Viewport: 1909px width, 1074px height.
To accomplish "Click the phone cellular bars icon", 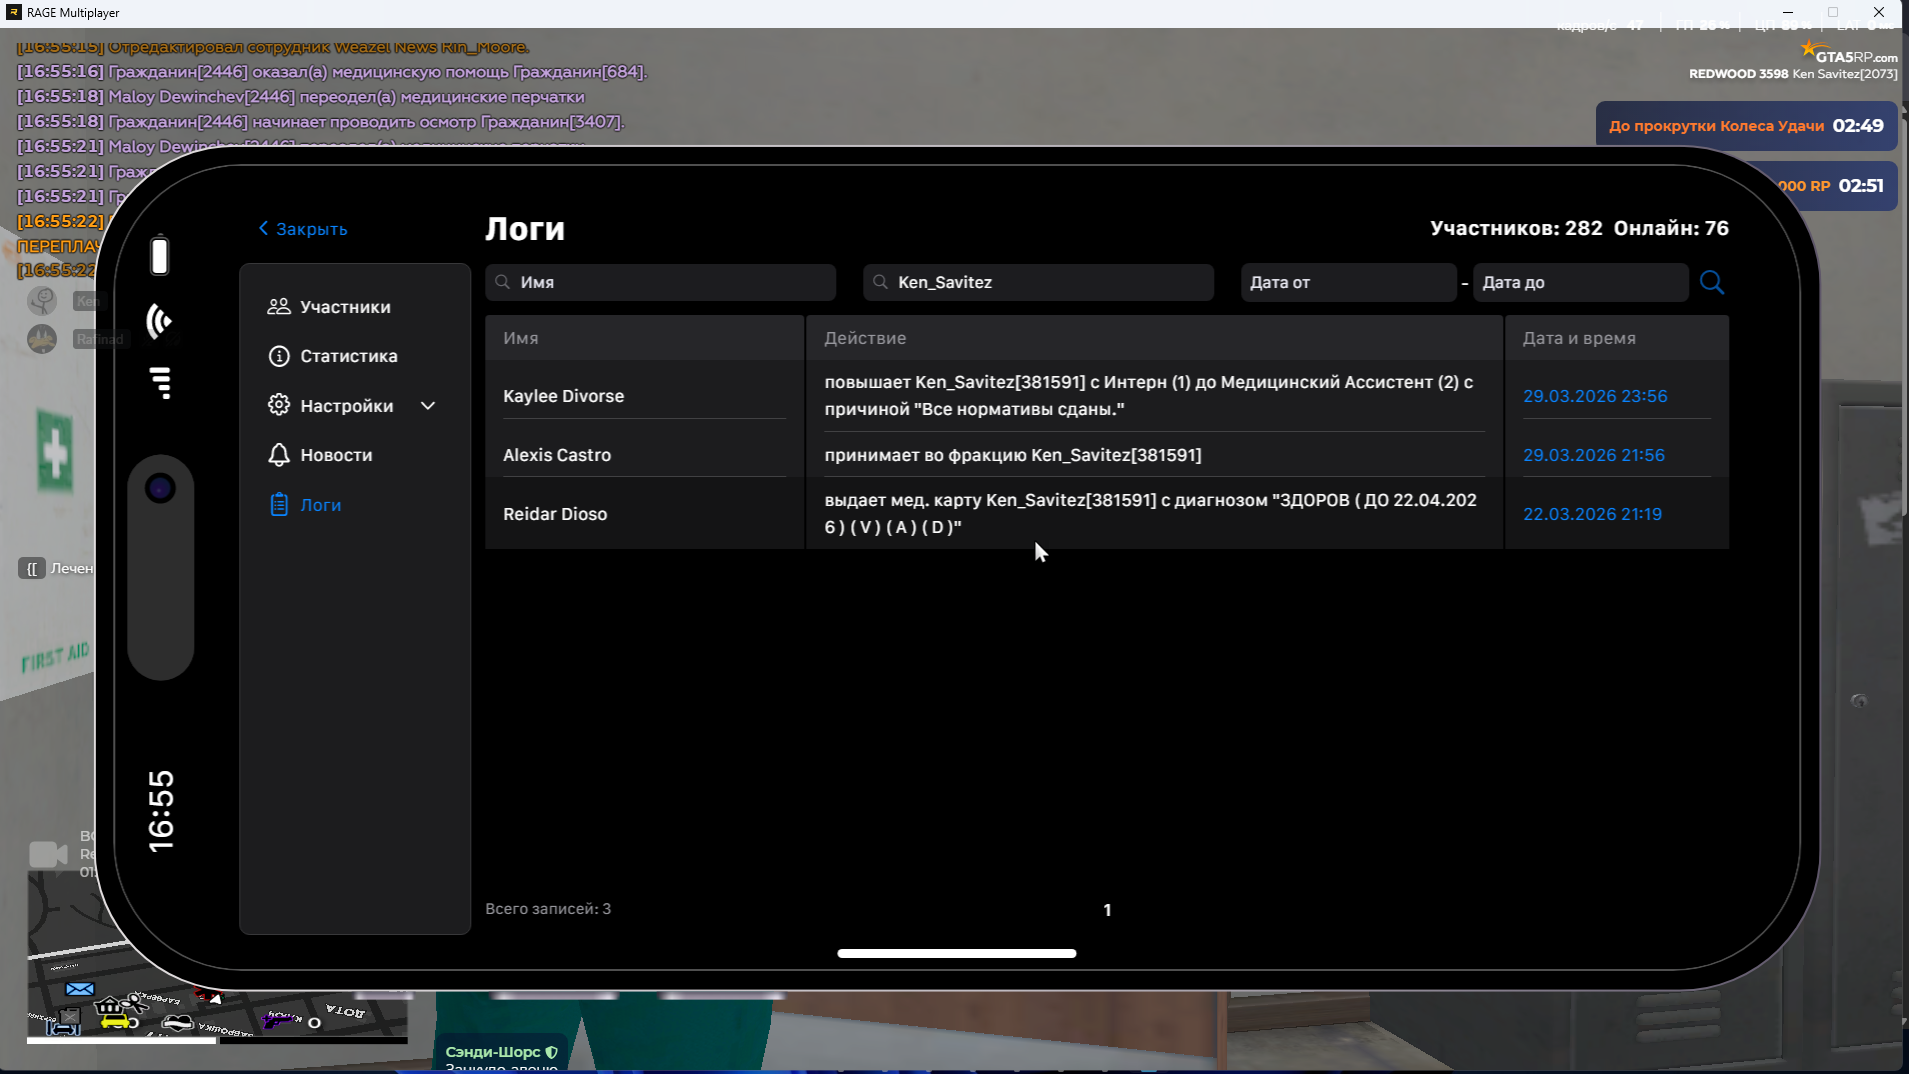I will pos(160,383).
